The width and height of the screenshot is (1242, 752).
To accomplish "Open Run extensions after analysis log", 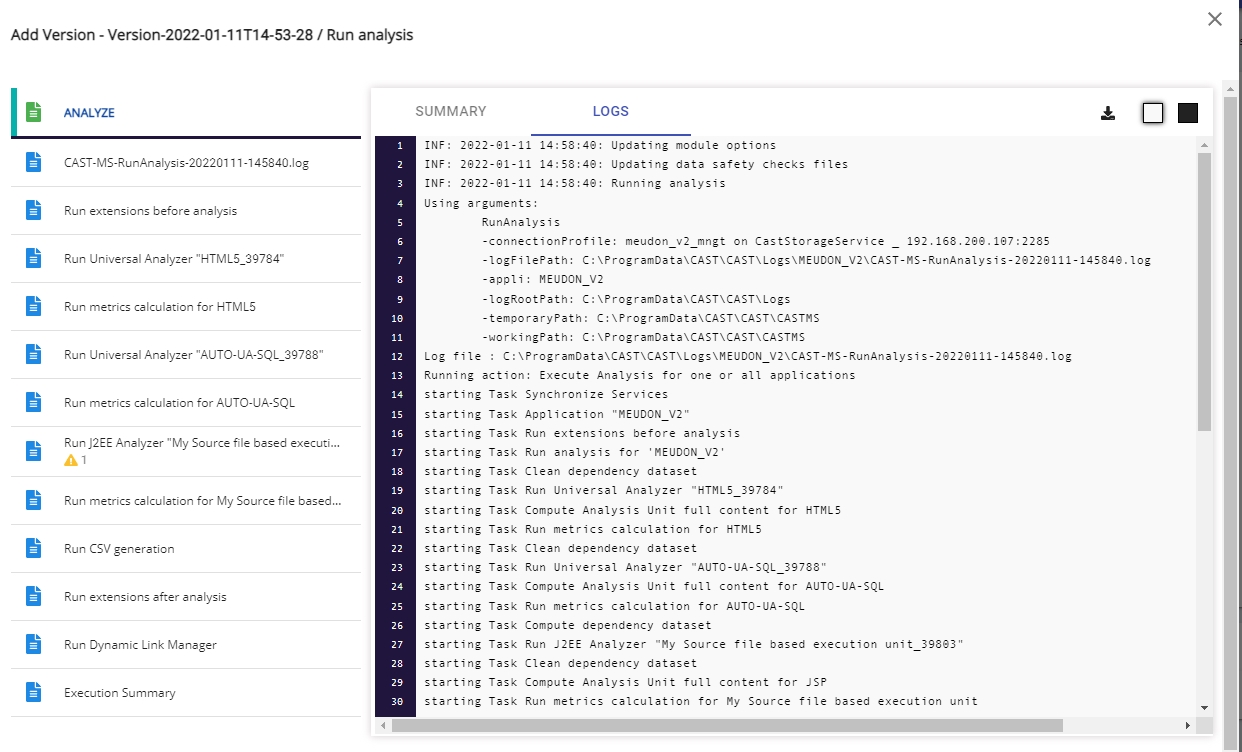I will pyautogui.click(x=186, y=596).
